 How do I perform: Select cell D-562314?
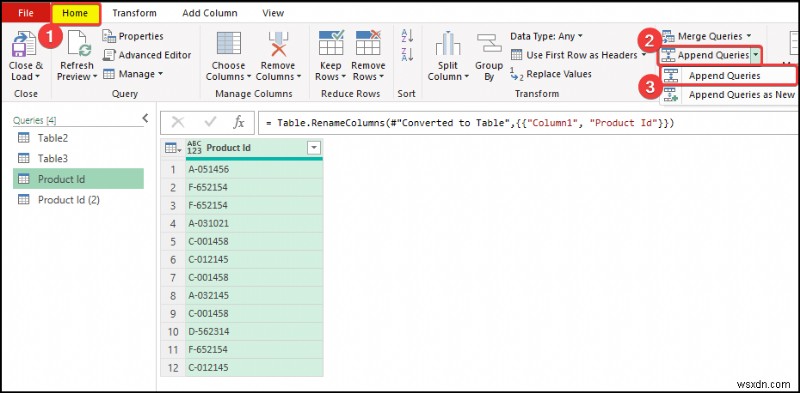pos(254,332)
